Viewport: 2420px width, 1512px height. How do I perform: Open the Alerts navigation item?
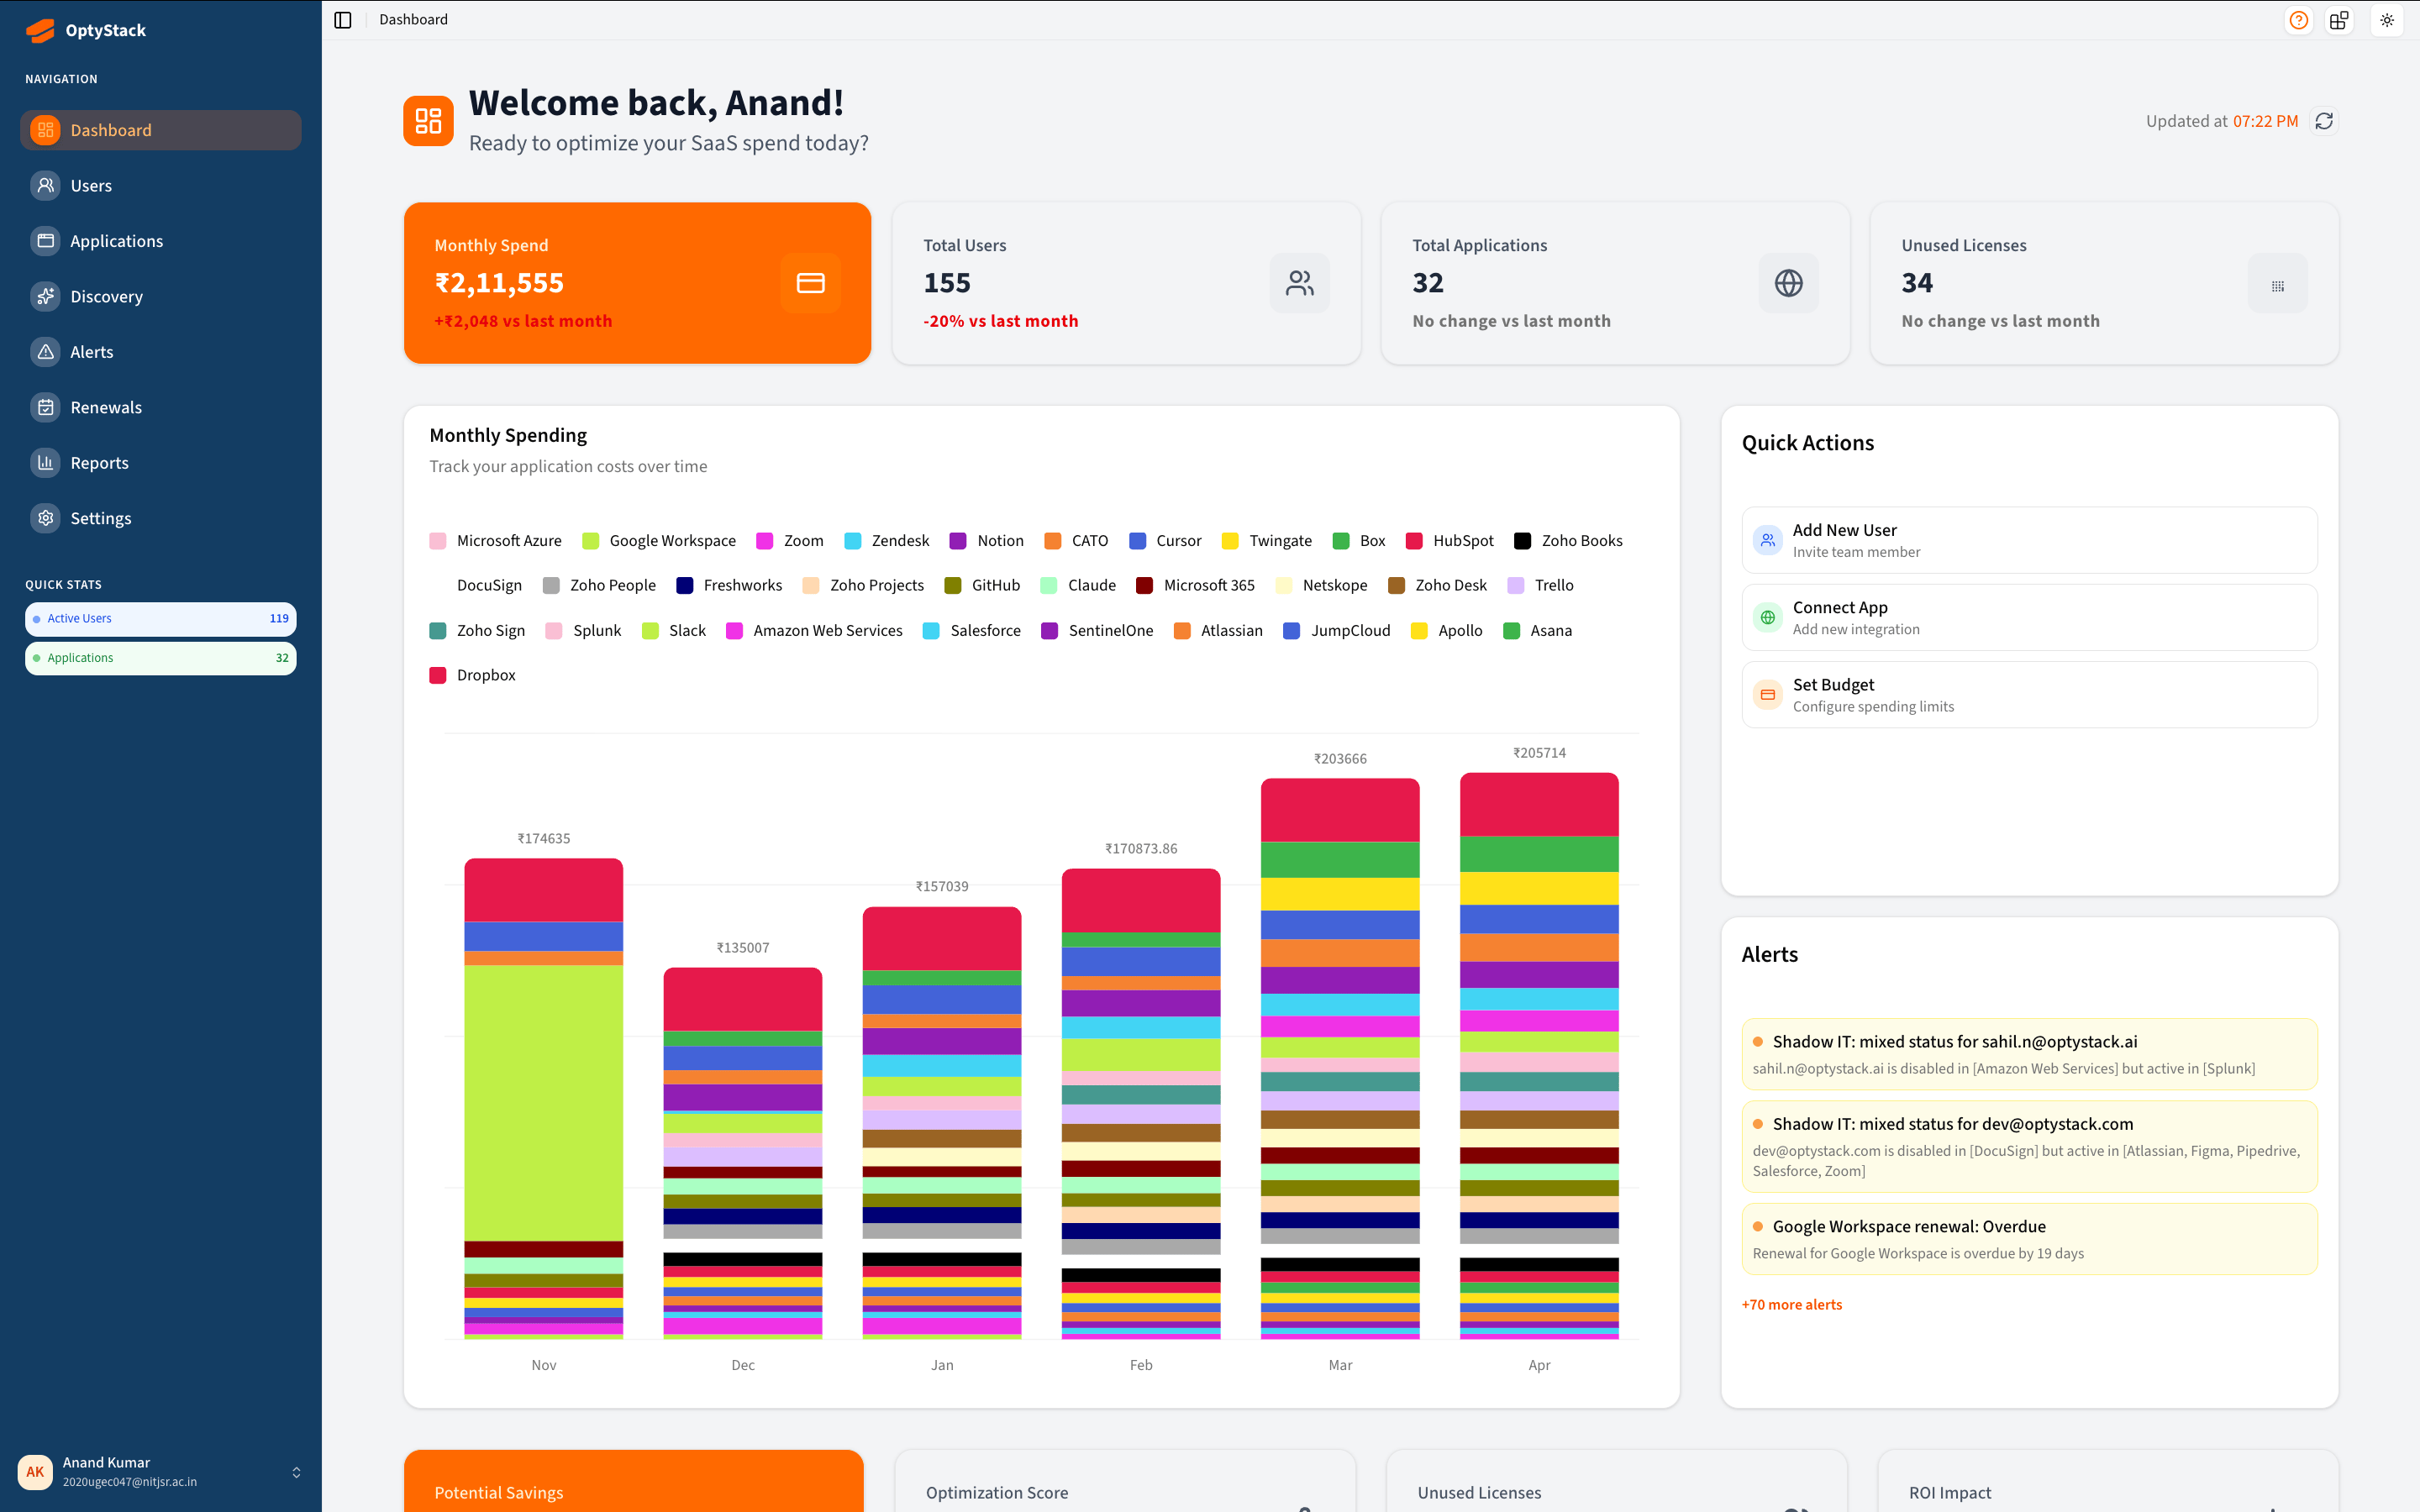[160, 352]
